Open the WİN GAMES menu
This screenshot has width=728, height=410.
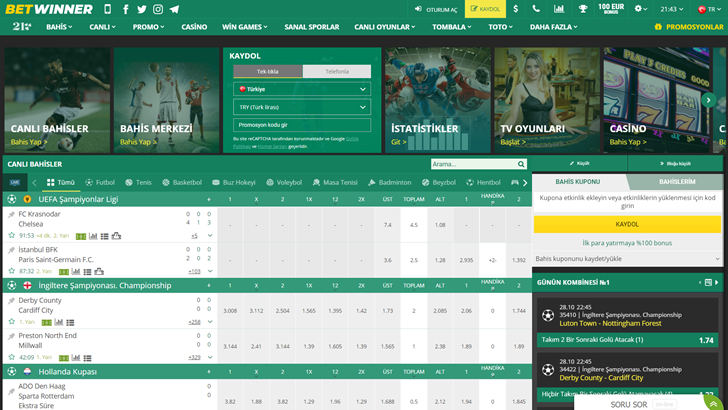244,27
